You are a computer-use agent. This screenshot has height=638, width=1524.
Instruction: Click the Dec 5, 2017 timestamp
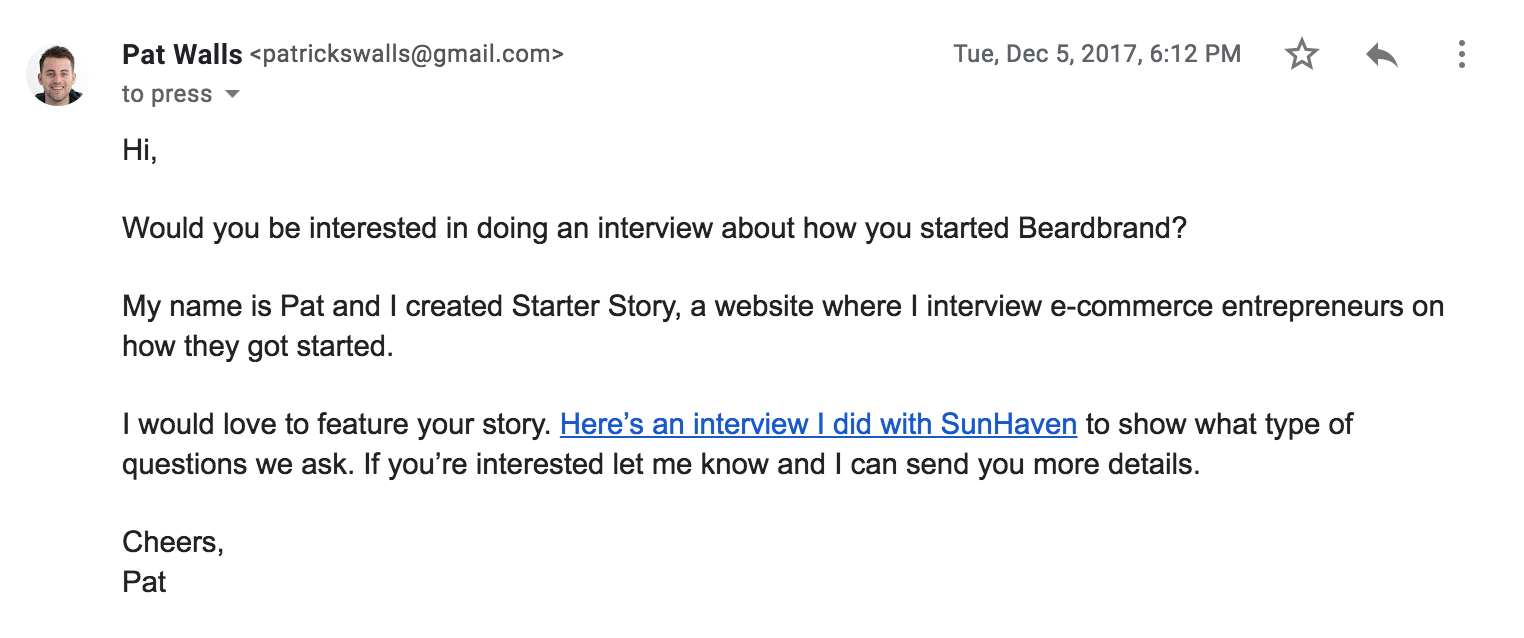pos(1096,54)
